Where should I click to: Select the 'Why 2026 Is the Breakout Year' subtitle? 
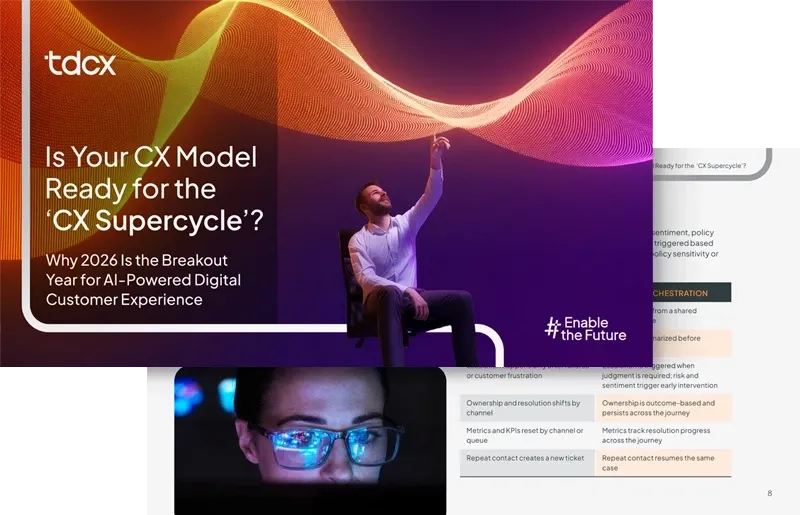pyautogui.click(x=143, y=280)
